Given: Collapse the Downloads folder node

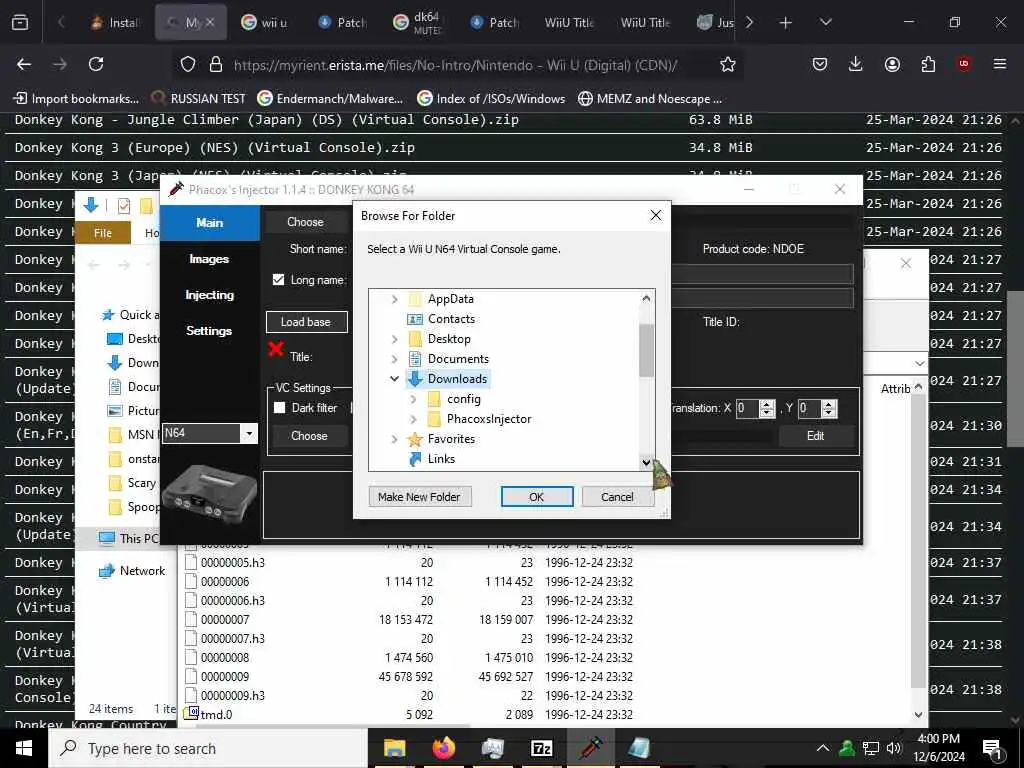Looking at the screenshot, I should click(x=394, y=379).
